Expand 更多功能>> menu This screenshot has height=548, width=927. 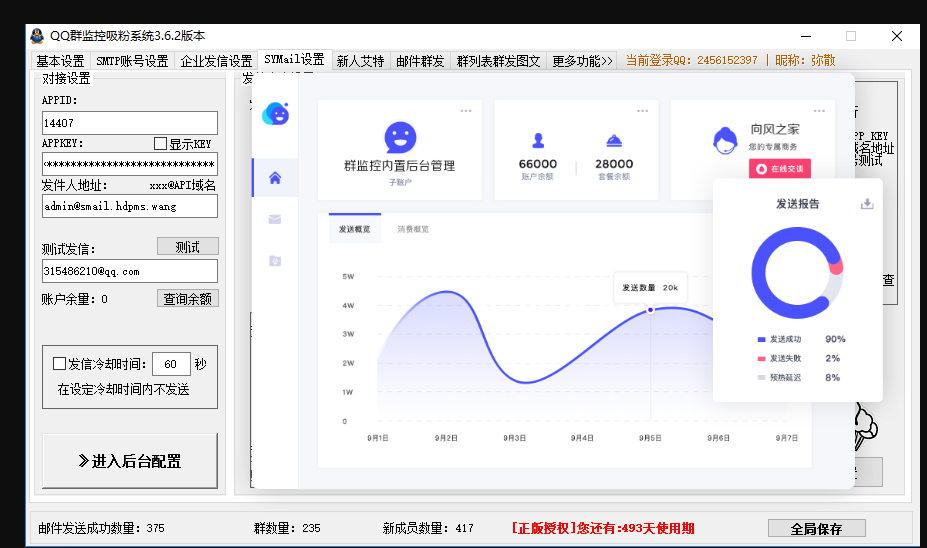coord(582,61)
